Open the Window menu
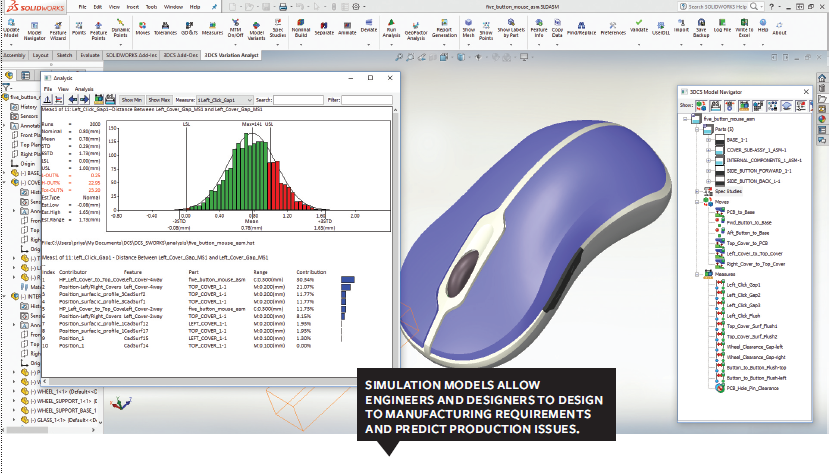This screenshot has height=473, width=833. point(173,7)
